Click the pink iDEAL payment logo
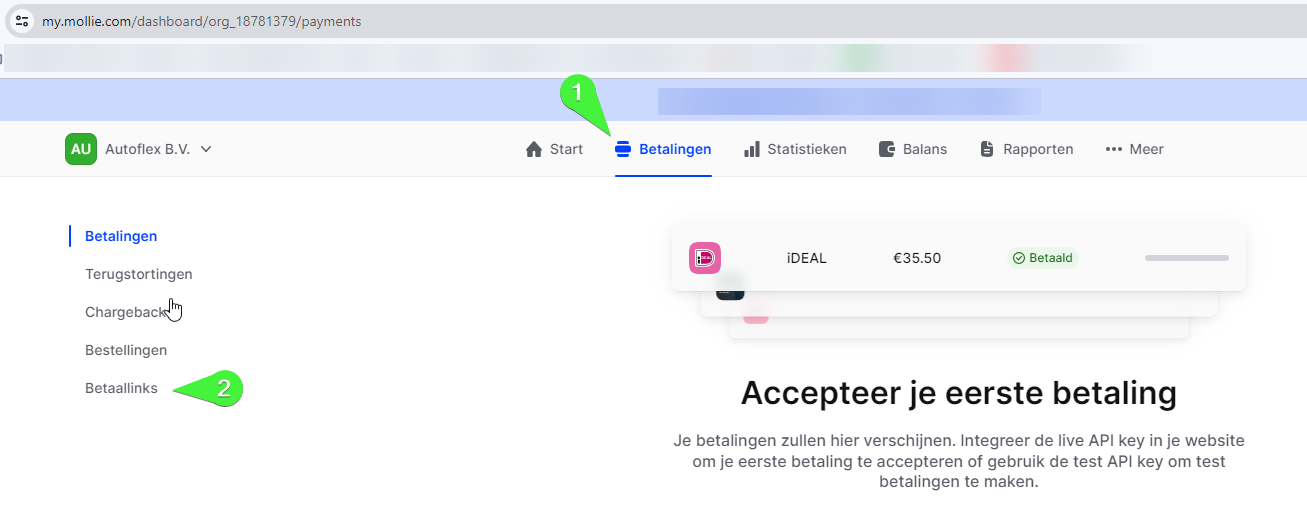The image size is (1307, 531). pyautogui.click(x=705, y=258)
